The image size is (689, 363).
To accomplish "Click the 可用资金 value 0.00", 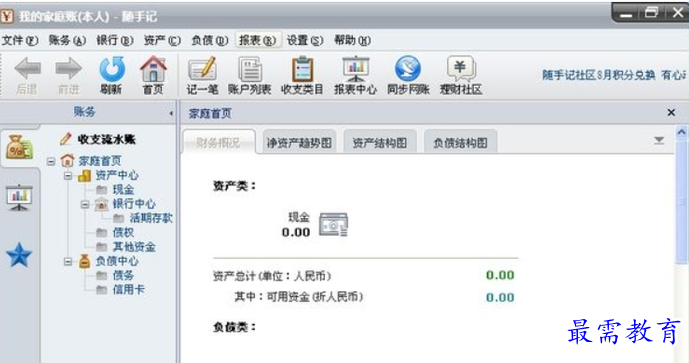I will click(x=500, y=298).
